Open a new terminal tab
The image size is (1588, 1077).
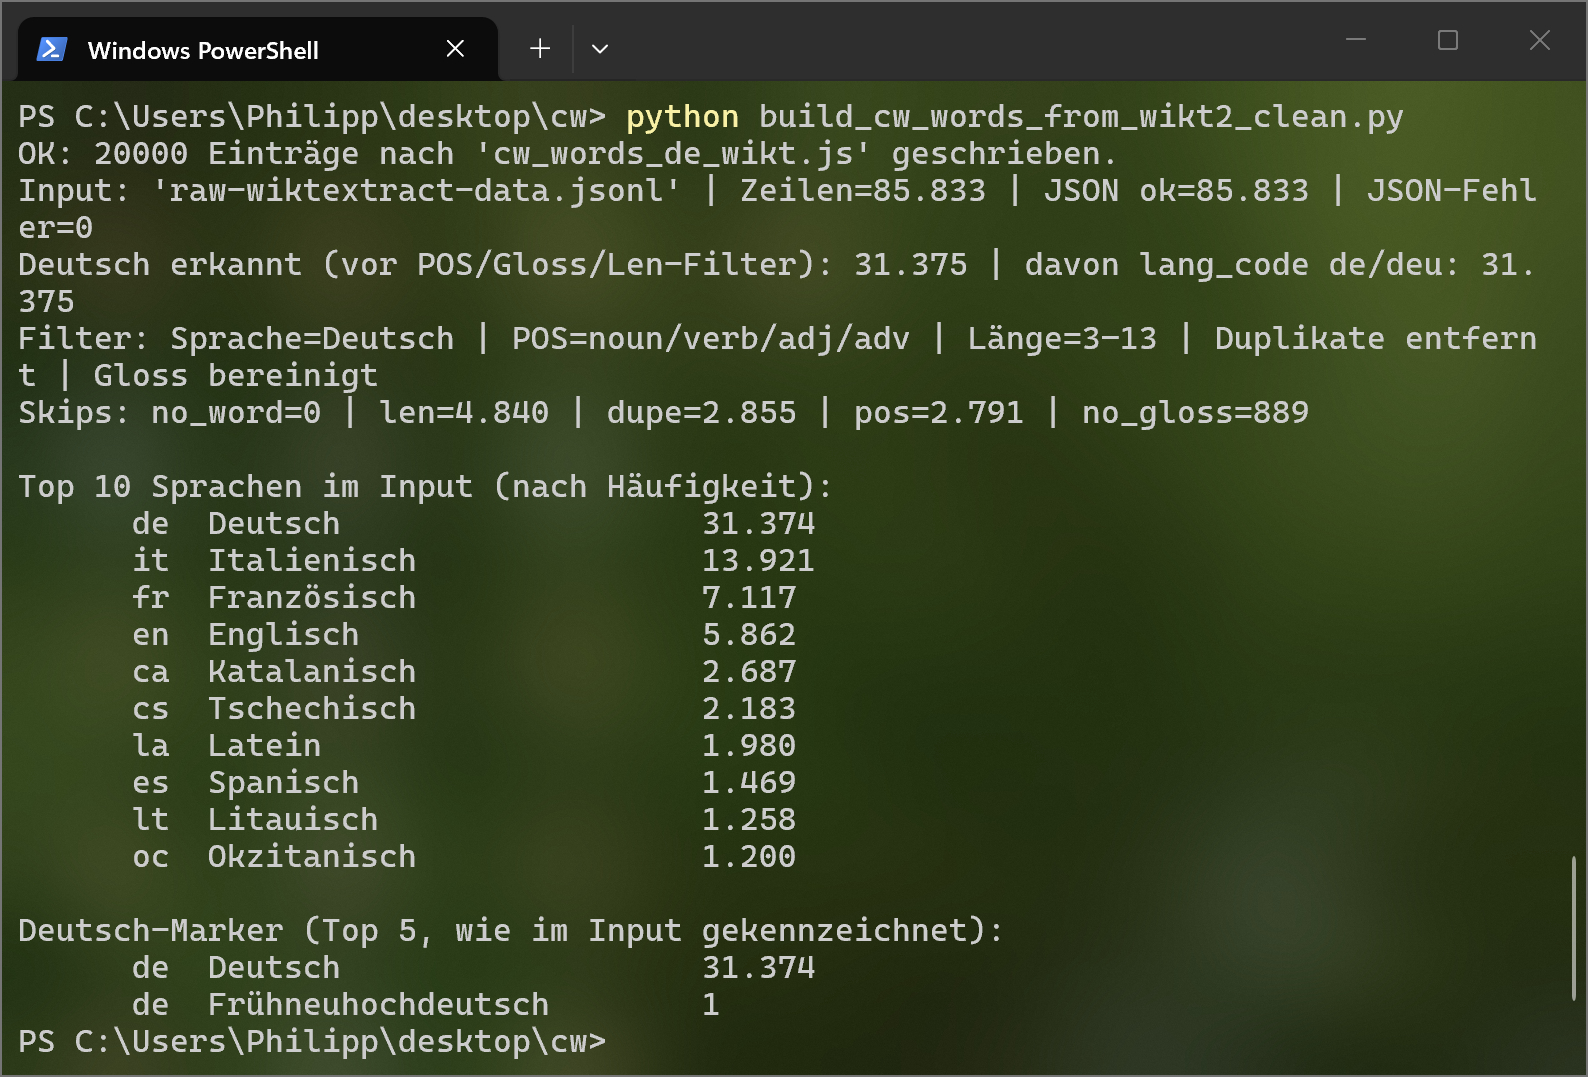pos(540,49)
